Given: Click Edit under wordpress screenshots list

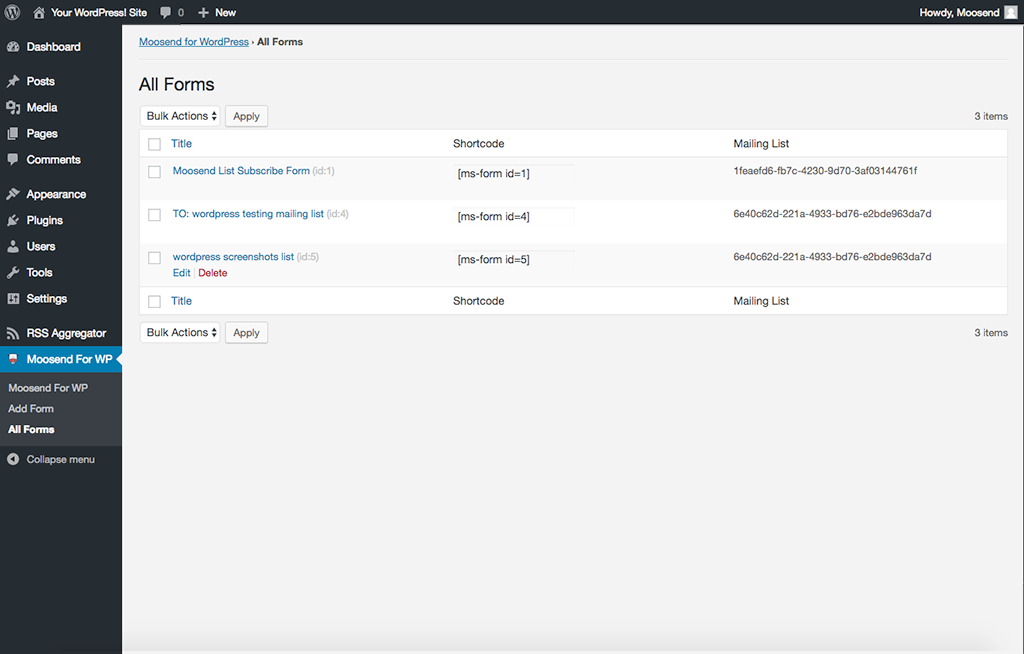Looking at the screenshot, I should (182, 273).
